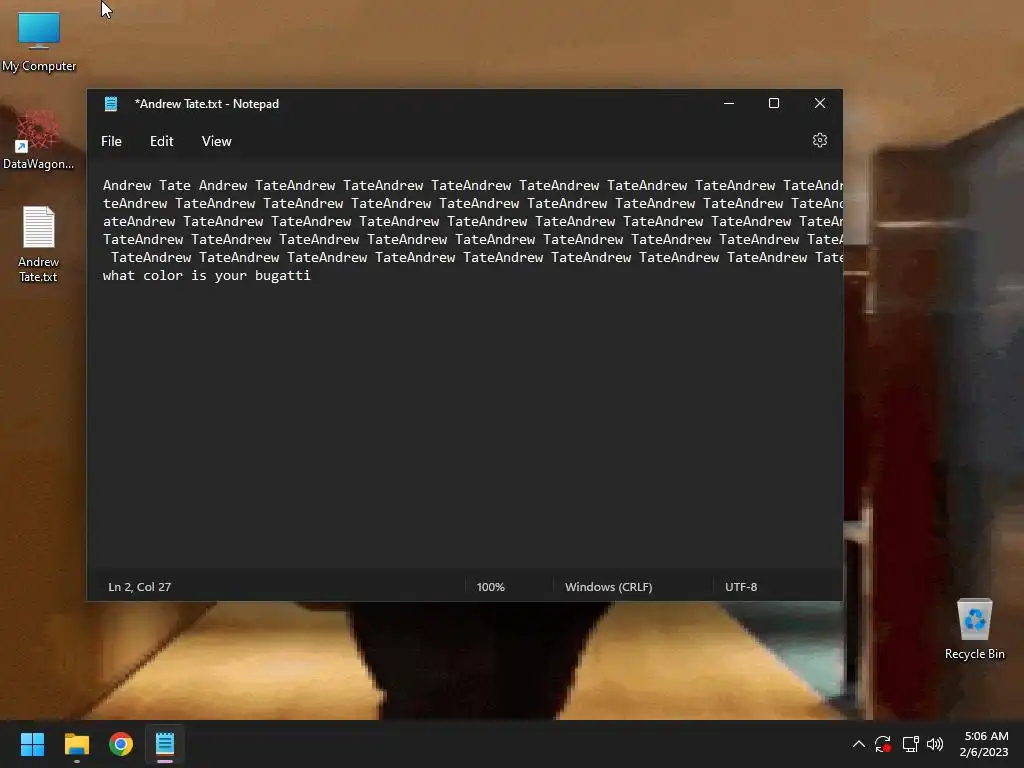Image resolution: width=1024 pixels, height=768 pixels.
Task: Select the Recycle Bin icon
Action: point(974,630)
